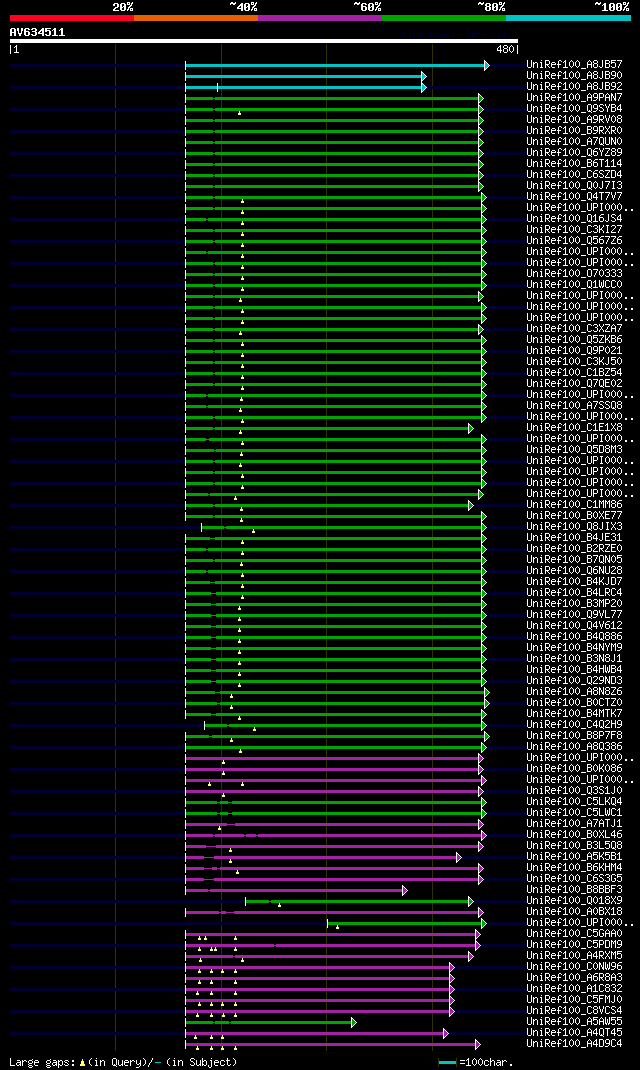640x1070 pixels.
Task: Click the orange ~40% identity legend segment
Action: pyautogui.click(x=196, y=18)
